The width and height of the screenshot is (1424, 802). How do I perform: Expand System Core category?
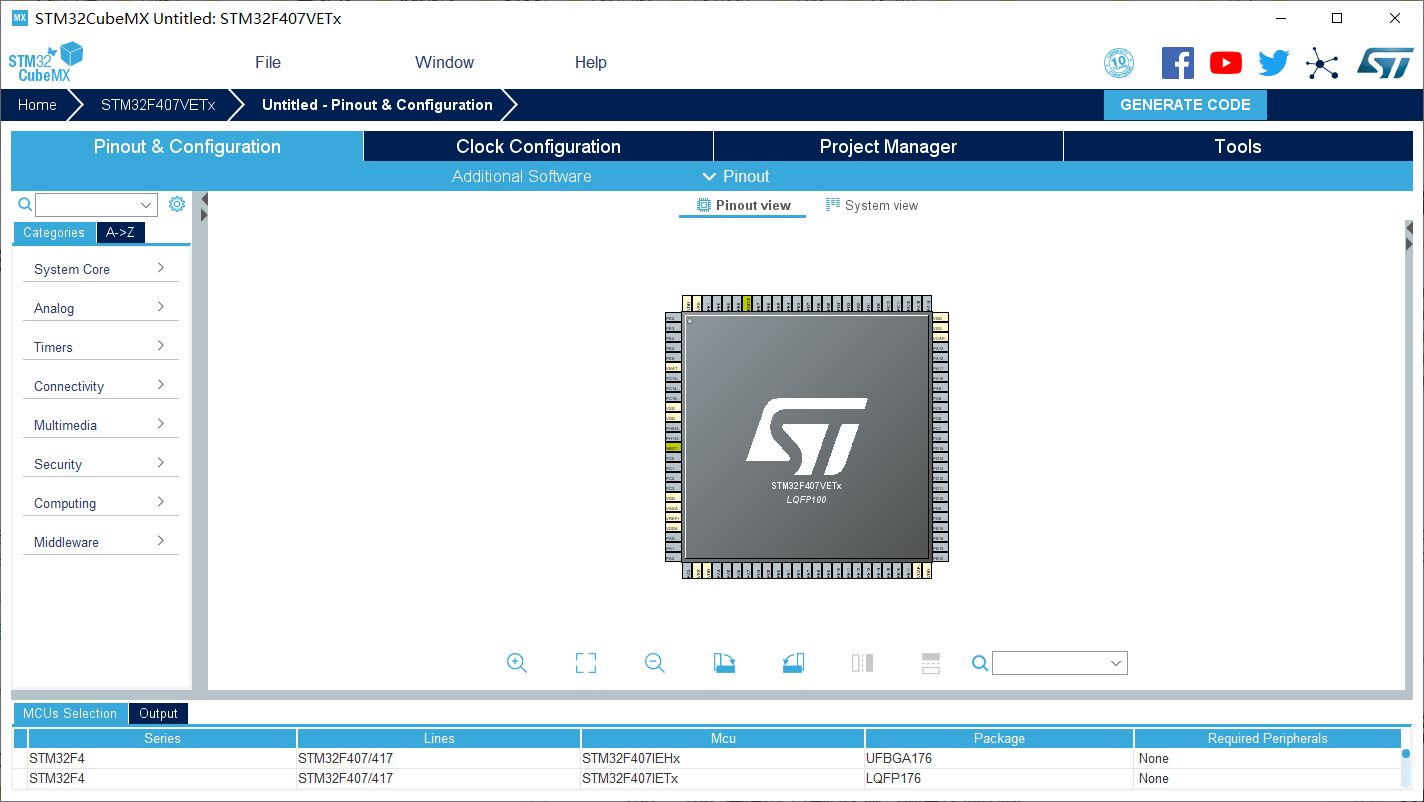pyautogui.click(x=100, y=269)
